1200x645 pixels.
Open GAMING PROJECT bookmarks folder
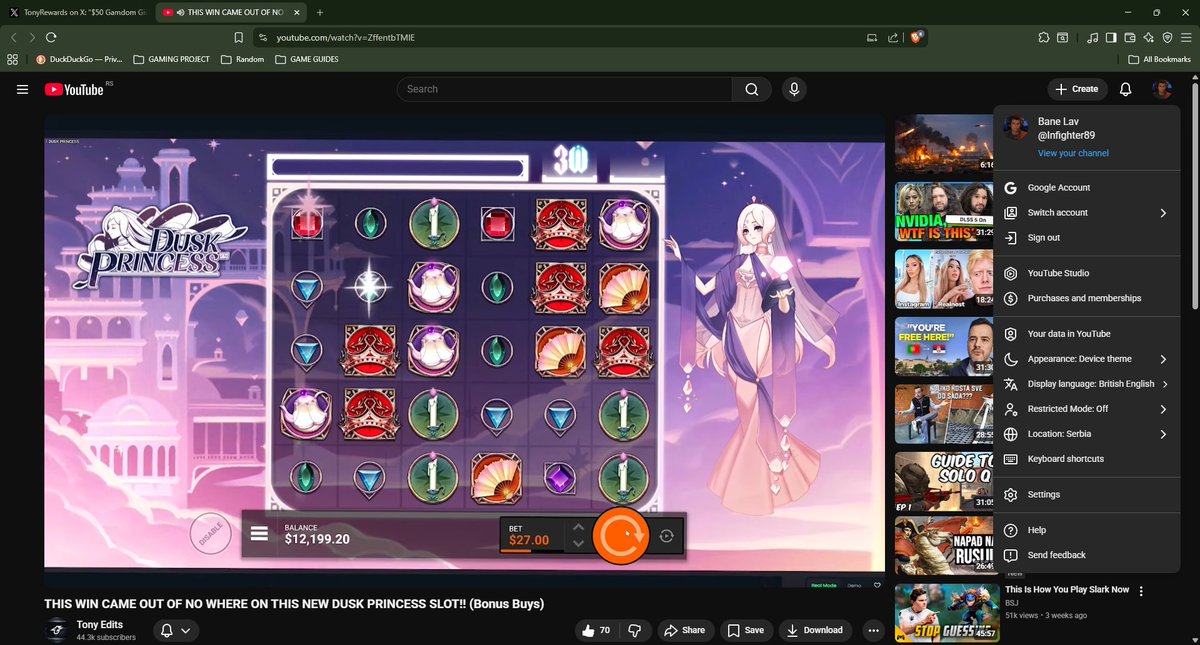171,59
